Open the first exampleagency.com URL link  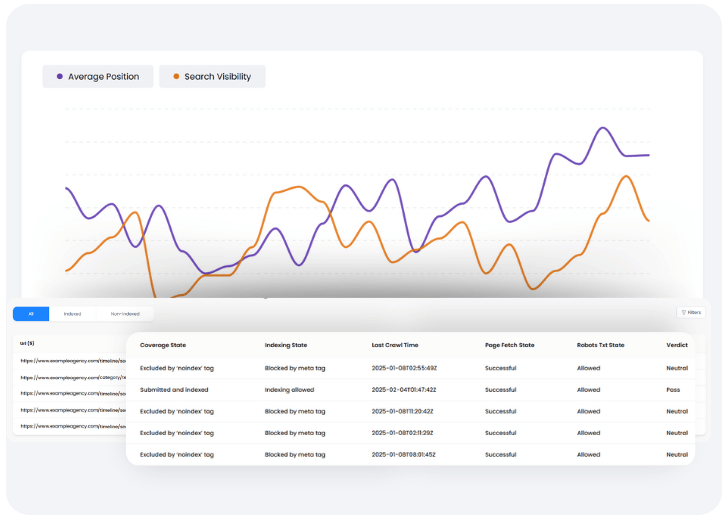click(70, 360)
